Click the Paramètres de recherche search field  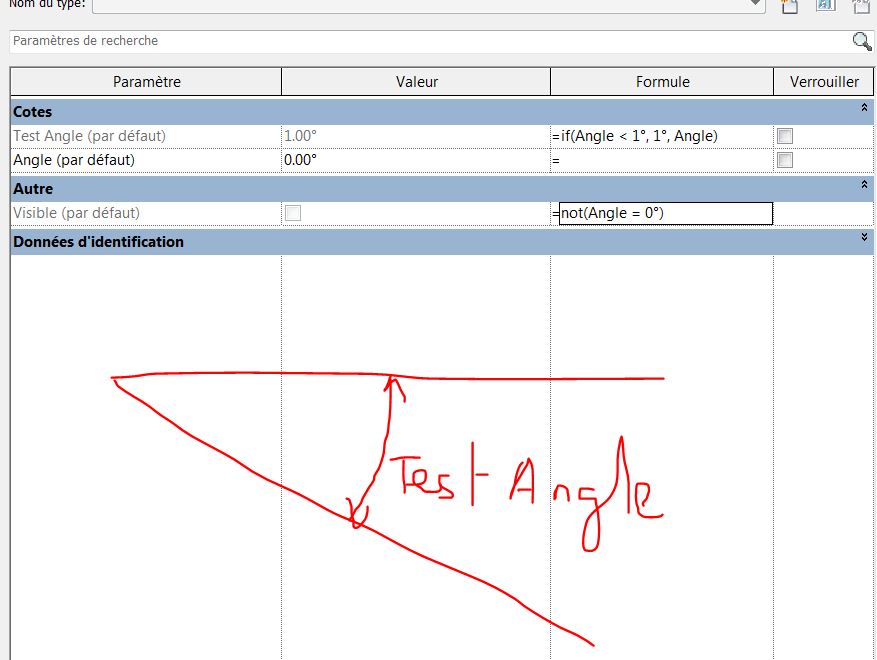[420, 41]
